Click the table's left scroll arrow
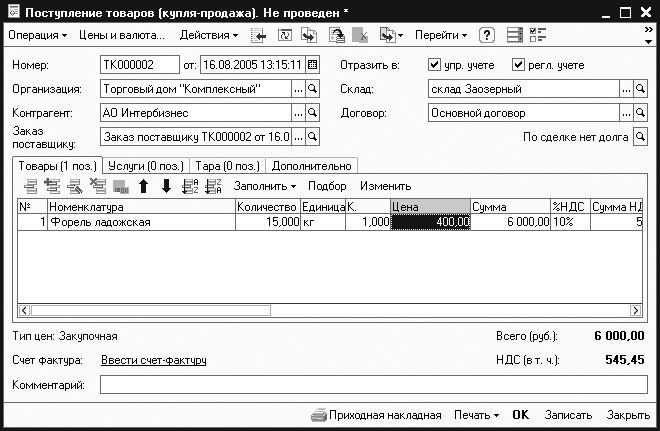Viewport: 660px width, 431px height. pyautogui.click(x=24, y=311)
